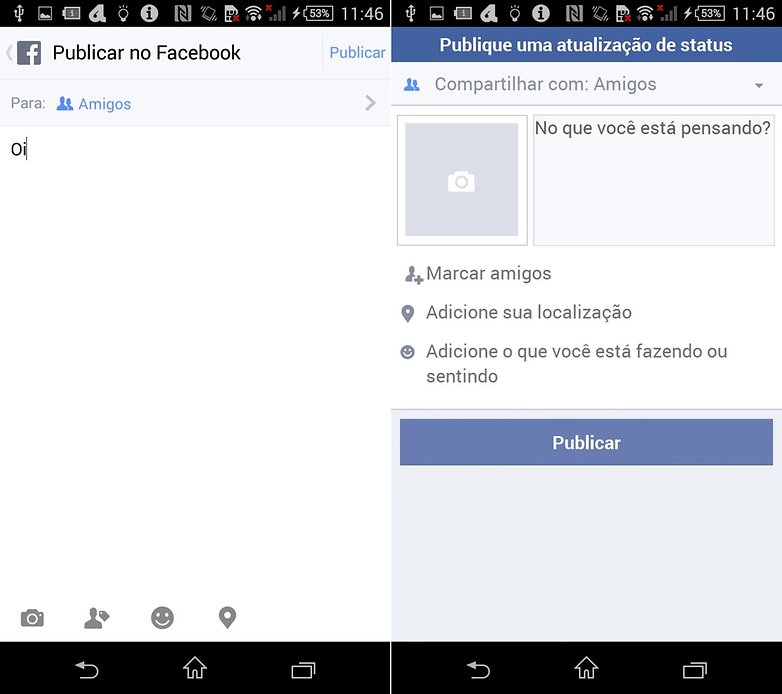
Task: Tap the camera icon in bottom toolbar
Action: [x=32, y=618]
